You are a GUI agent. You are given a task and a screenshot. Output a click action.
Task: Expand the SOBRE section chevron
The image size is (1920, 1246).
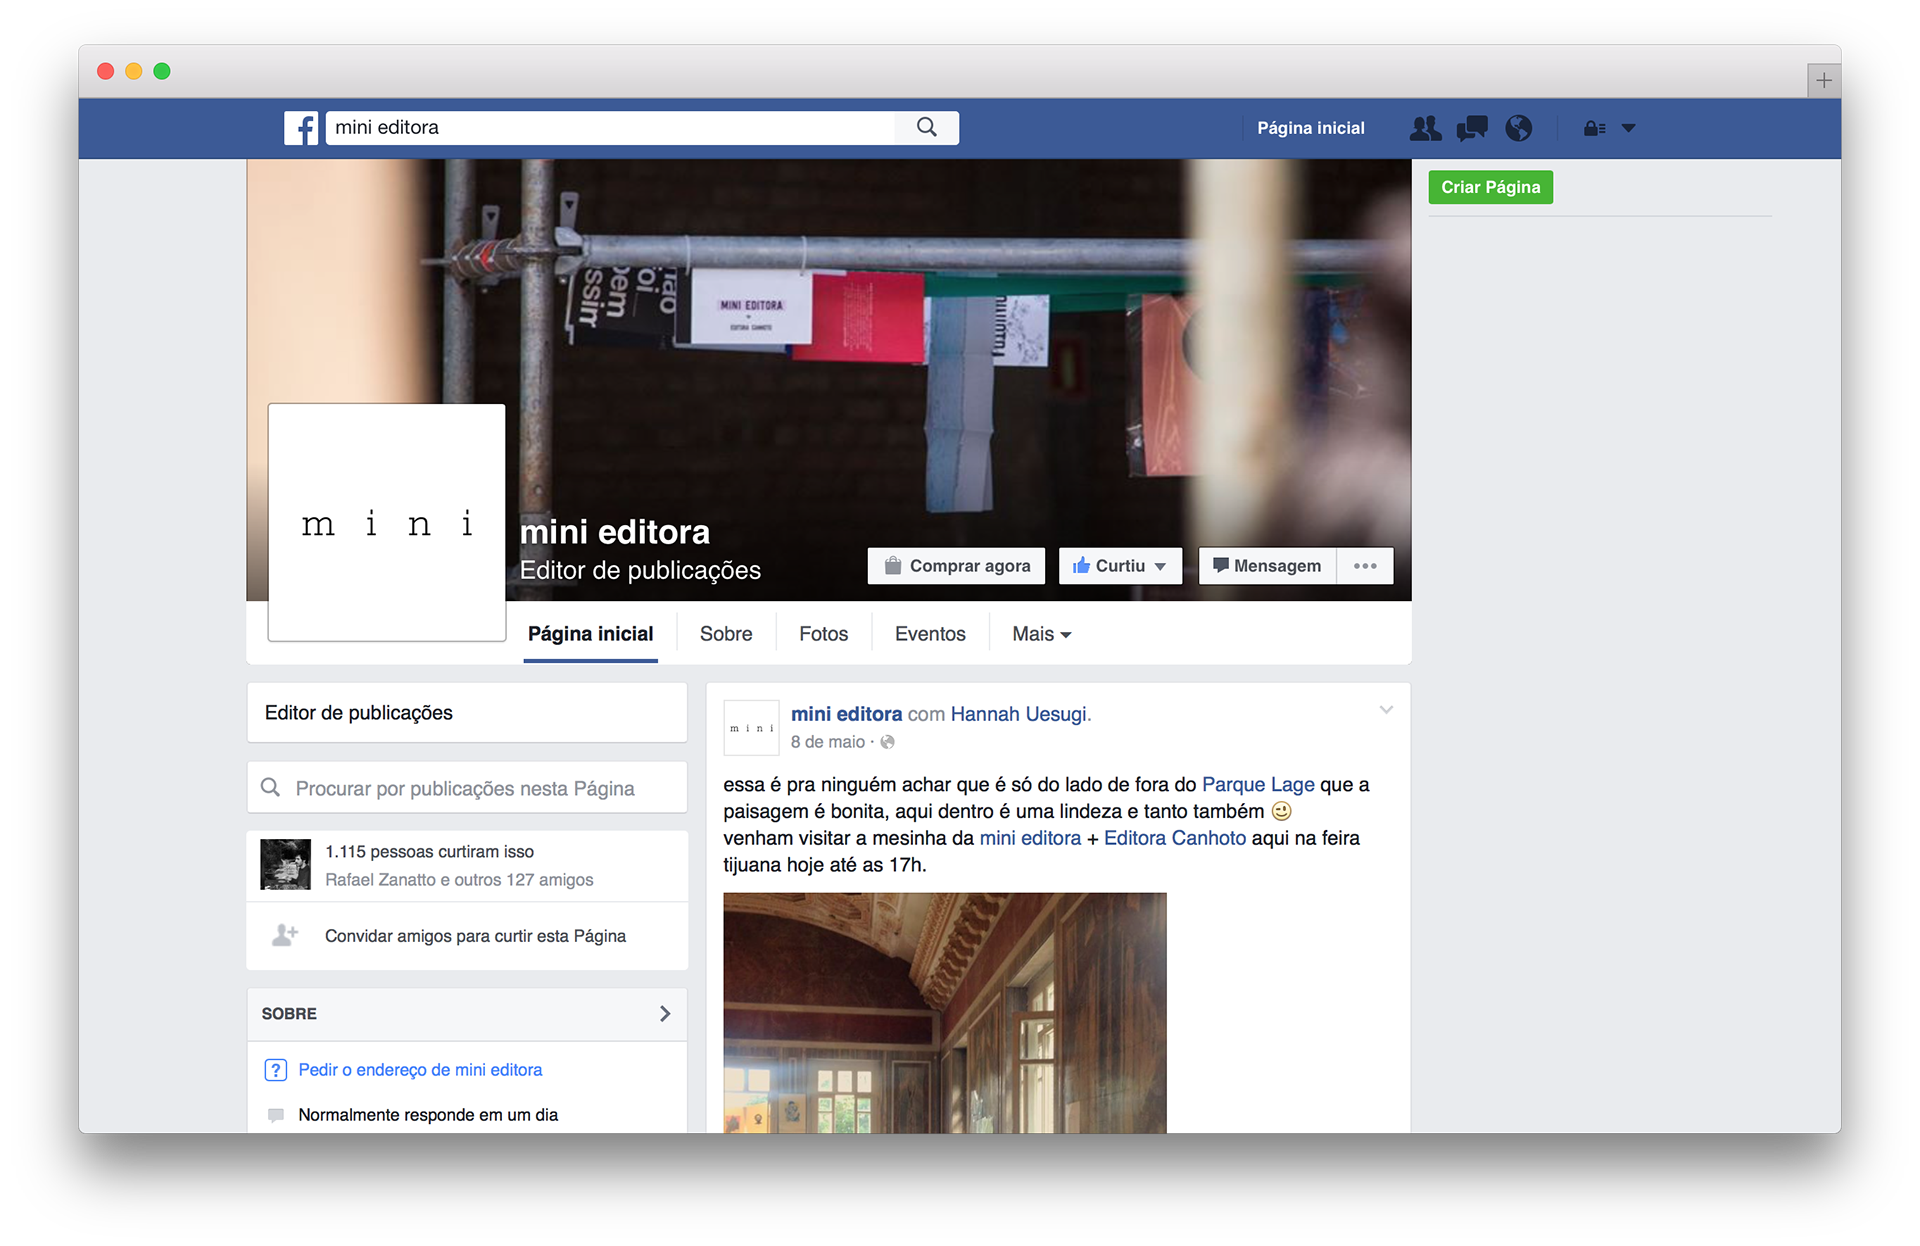665,1014
